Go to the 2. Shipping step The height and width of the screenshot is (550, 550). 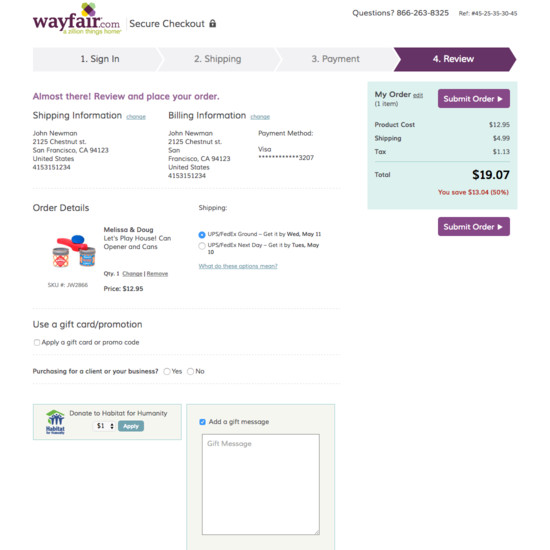[218, 59]
